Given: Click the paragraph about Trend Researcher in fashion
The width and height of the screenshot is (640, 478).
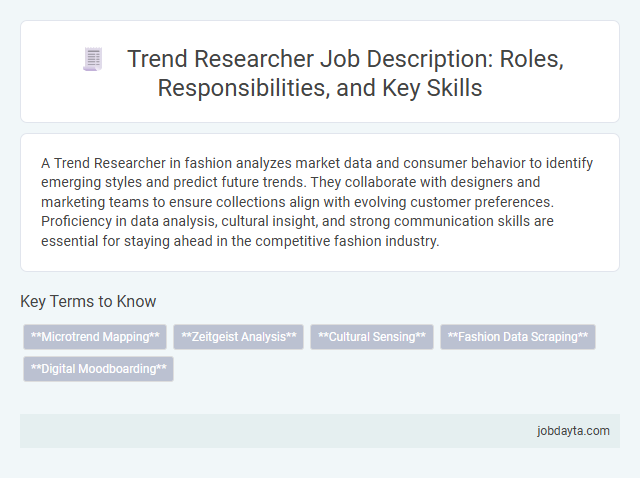Looking at the screenshot, I should click(x=317, y=202).
